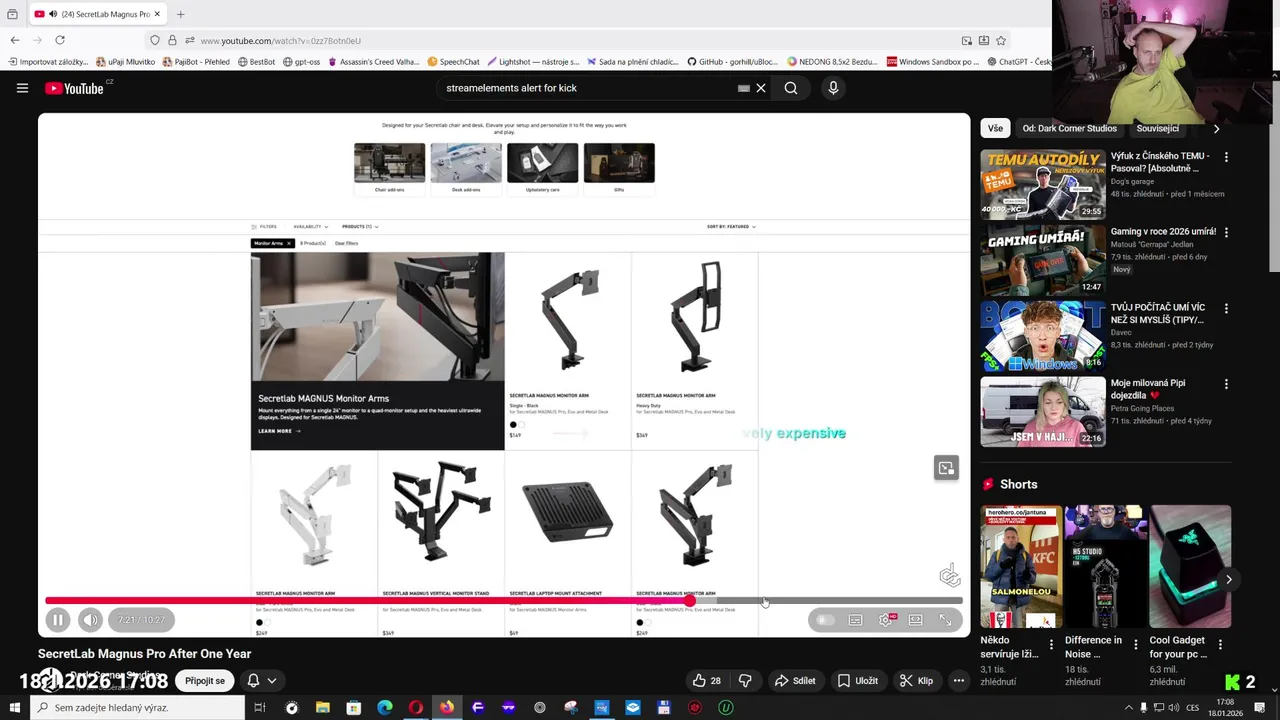Open the gpt-oss bookmark
The width and height of the screenshot is (1280, 720).
302,62
